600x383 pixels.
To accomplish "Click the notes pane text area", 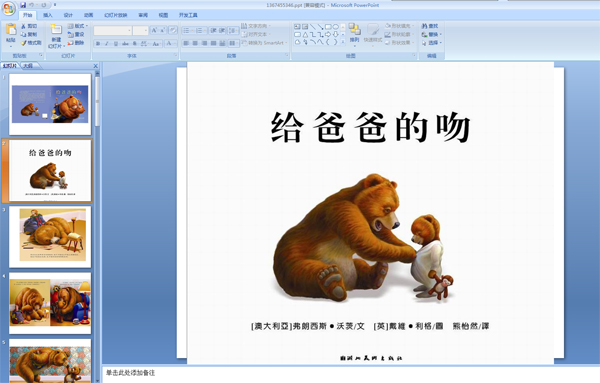I will [351, 373].
